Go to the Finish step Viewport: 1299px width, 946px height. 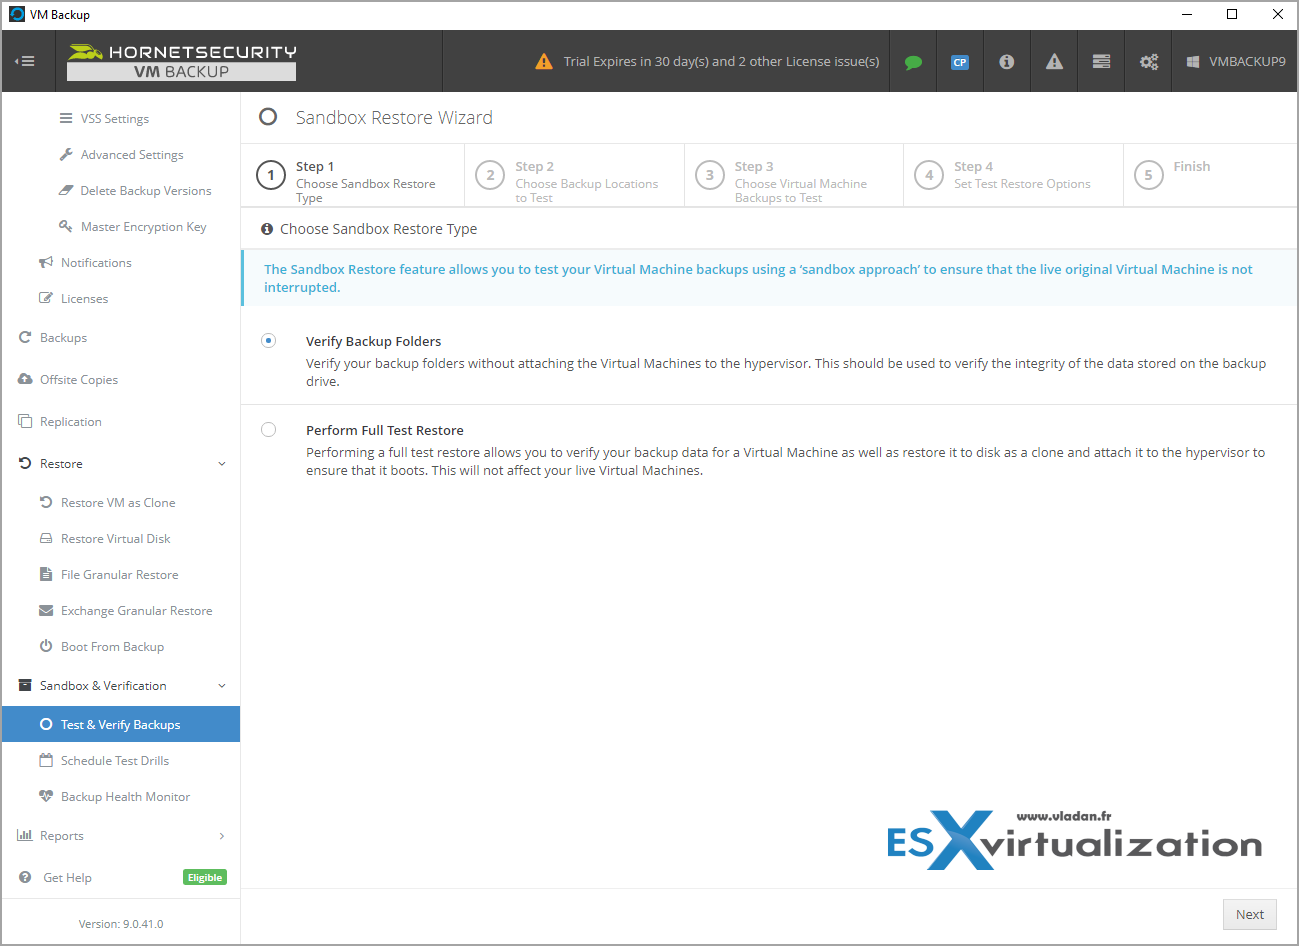click(1210, 176)
